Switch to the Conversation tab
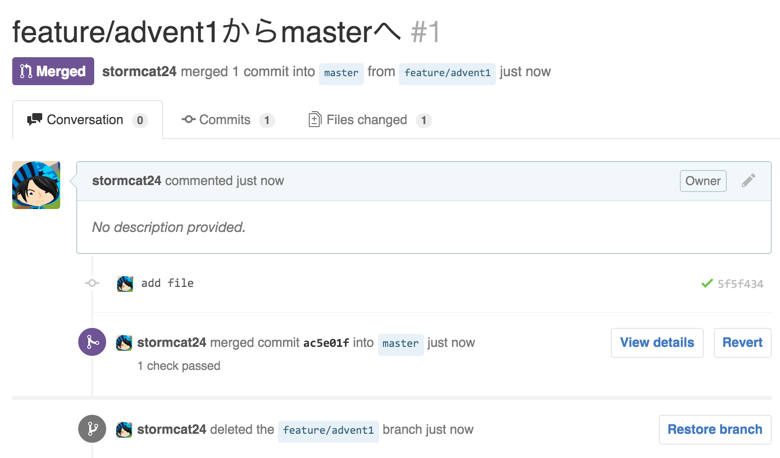The height and width of the screenshot is (458, 780). [88, 120]
